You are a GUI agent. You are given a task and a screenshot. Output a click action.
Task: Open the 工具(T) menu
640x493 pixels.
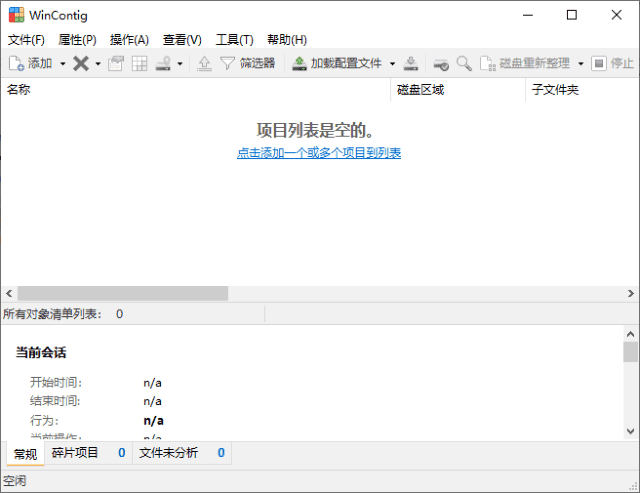click(x=234, y=40)
